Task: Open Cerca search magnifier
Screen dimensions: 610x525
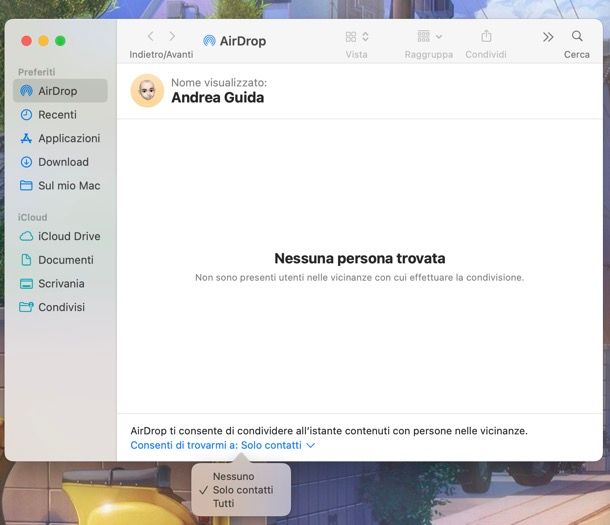Action: pyautogui.click(x=577, y=36)
